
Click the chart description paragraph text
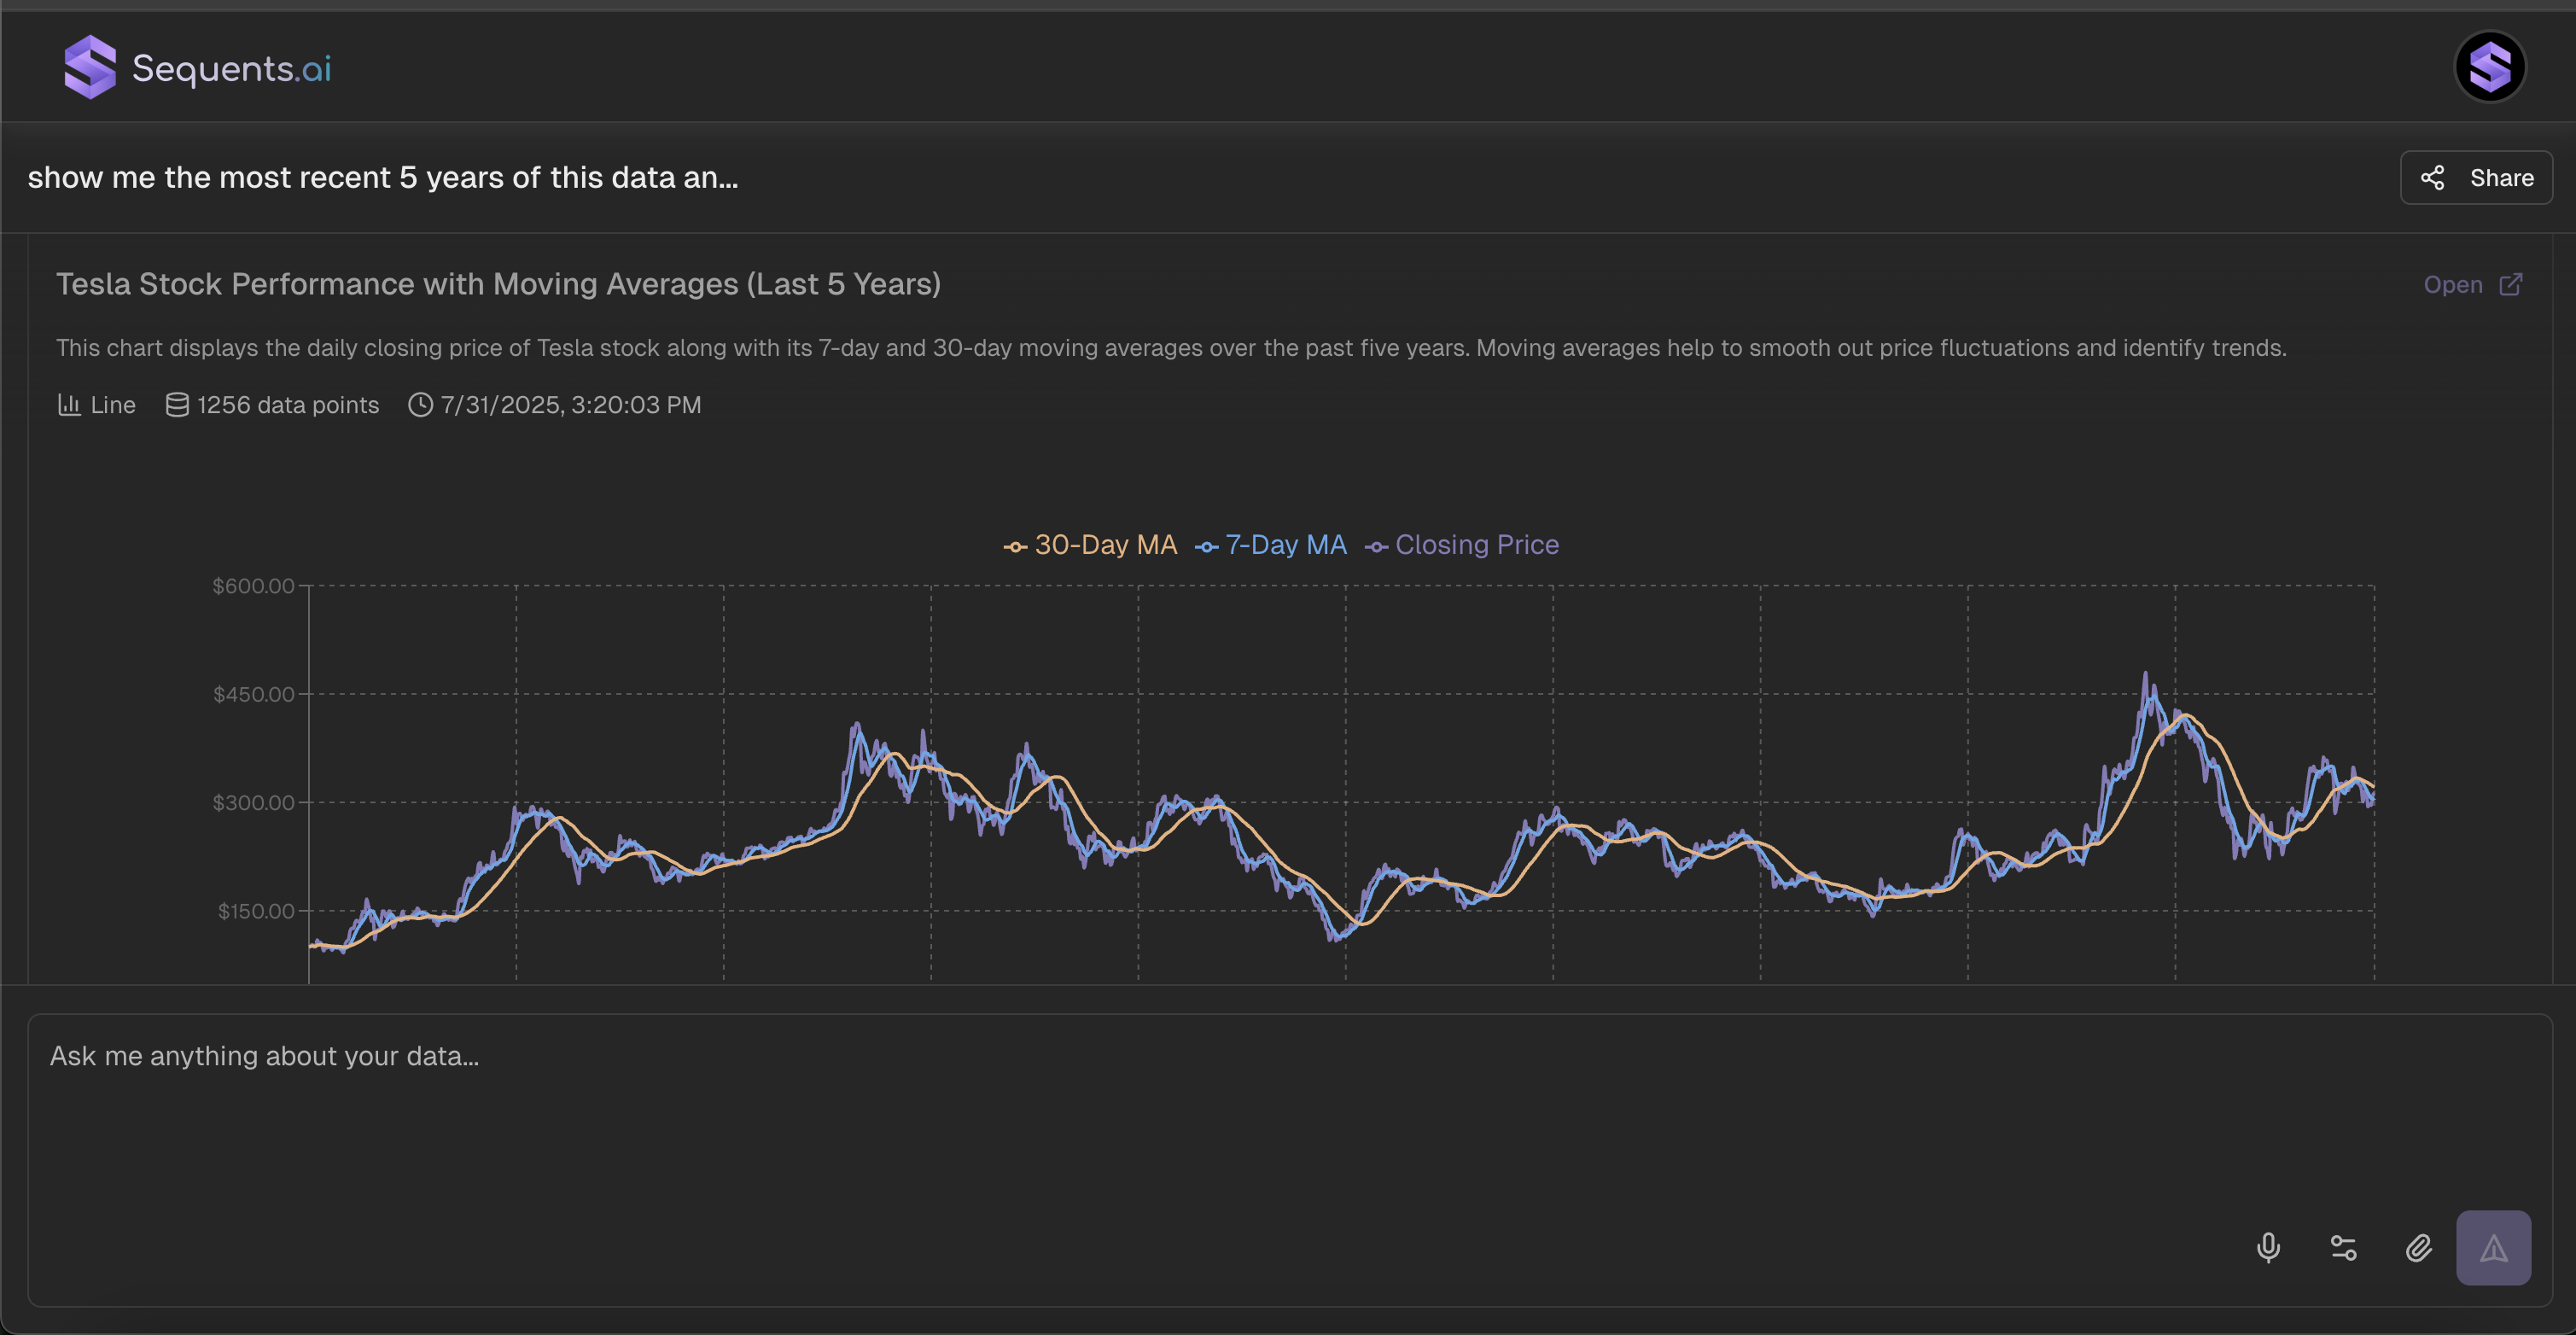click(1171, 348)
